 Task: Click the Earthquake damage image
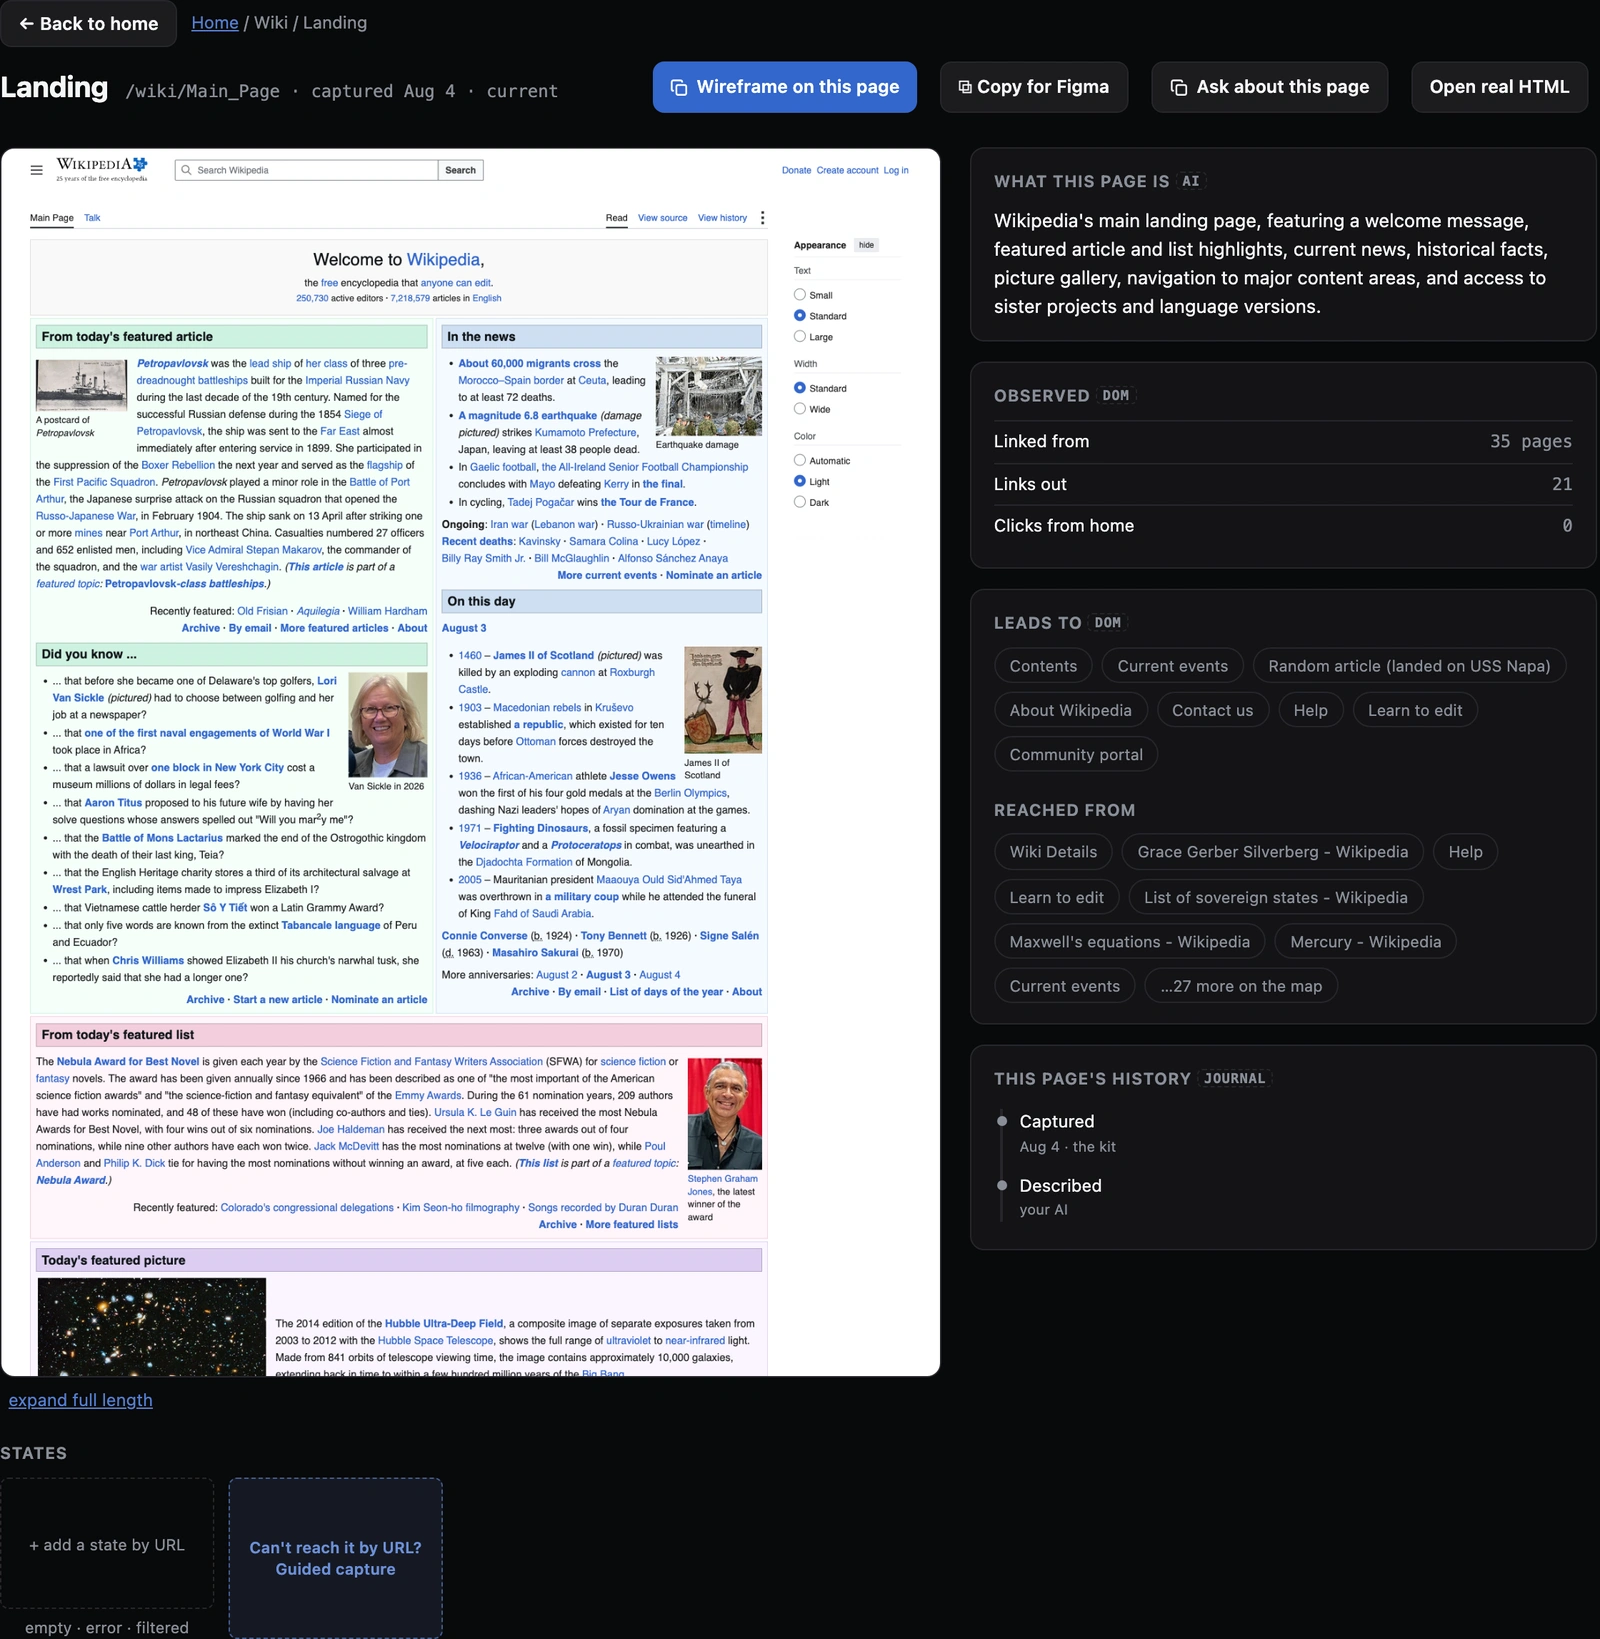[x=708, y=396]
